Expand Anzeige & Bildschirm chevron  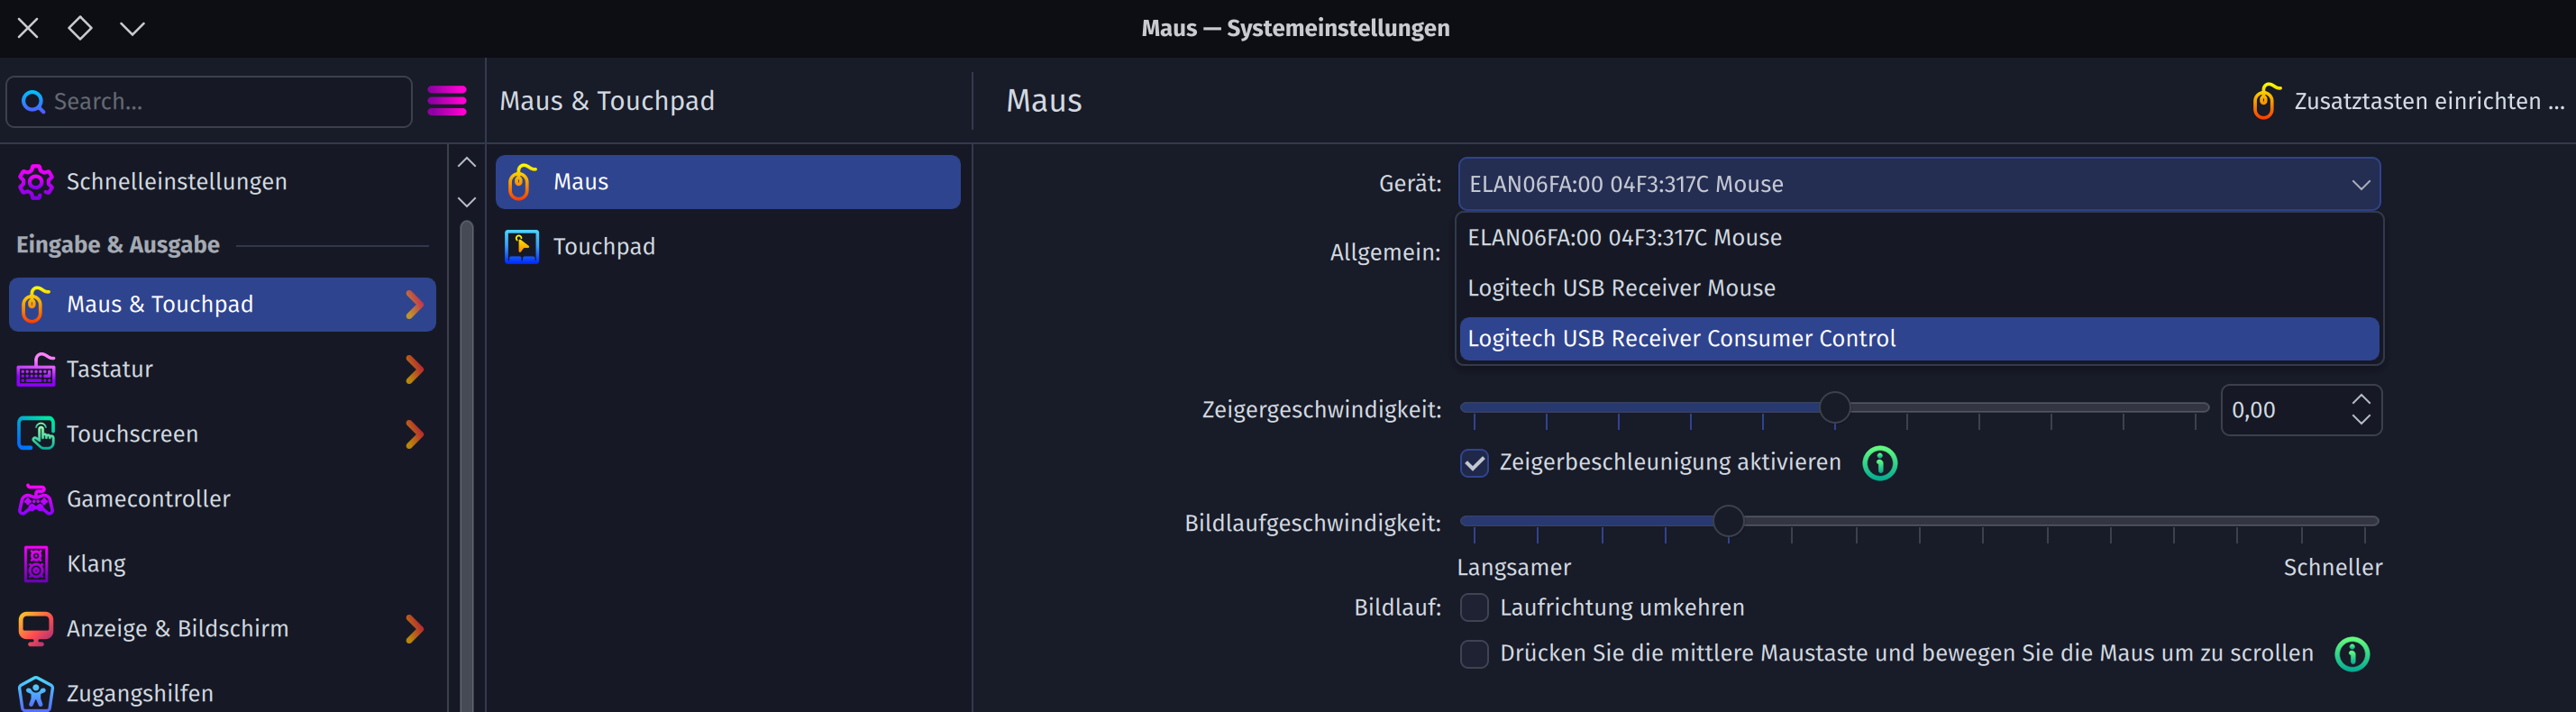pyautogui.click(x=414, y=629)
